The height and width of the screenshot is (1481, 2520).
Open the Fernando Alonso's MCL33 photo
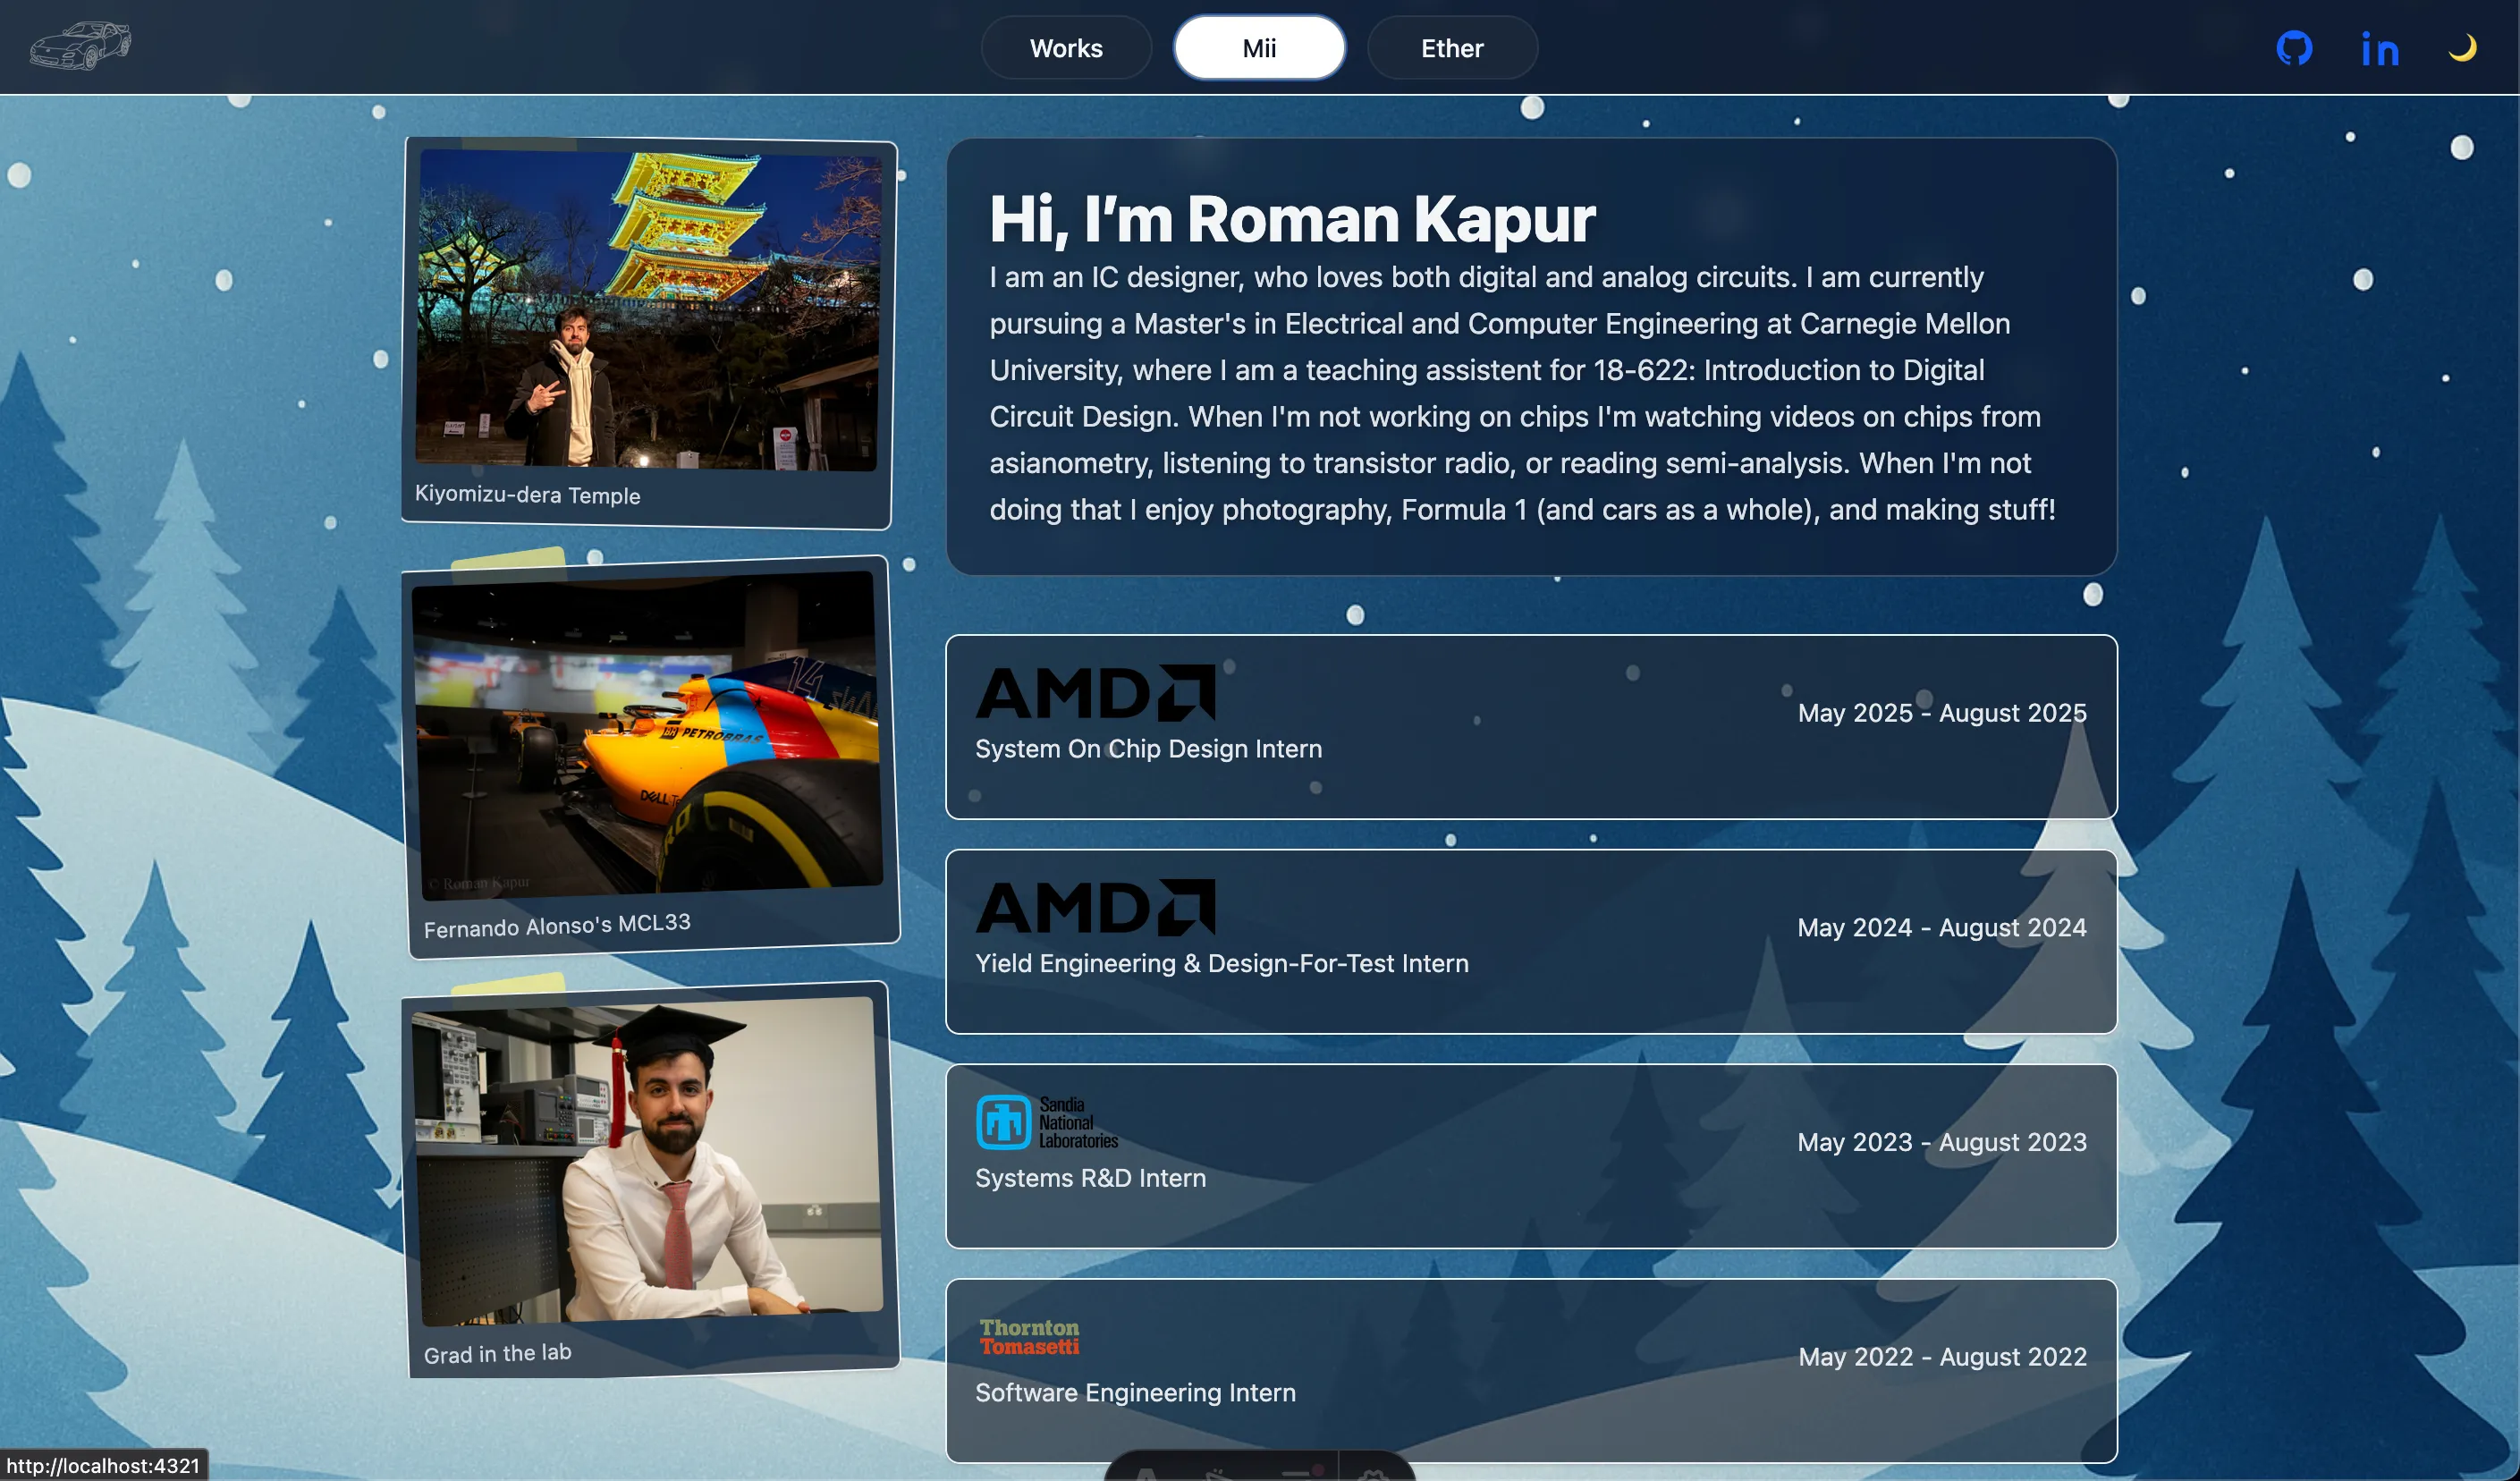tap(647, 733)
